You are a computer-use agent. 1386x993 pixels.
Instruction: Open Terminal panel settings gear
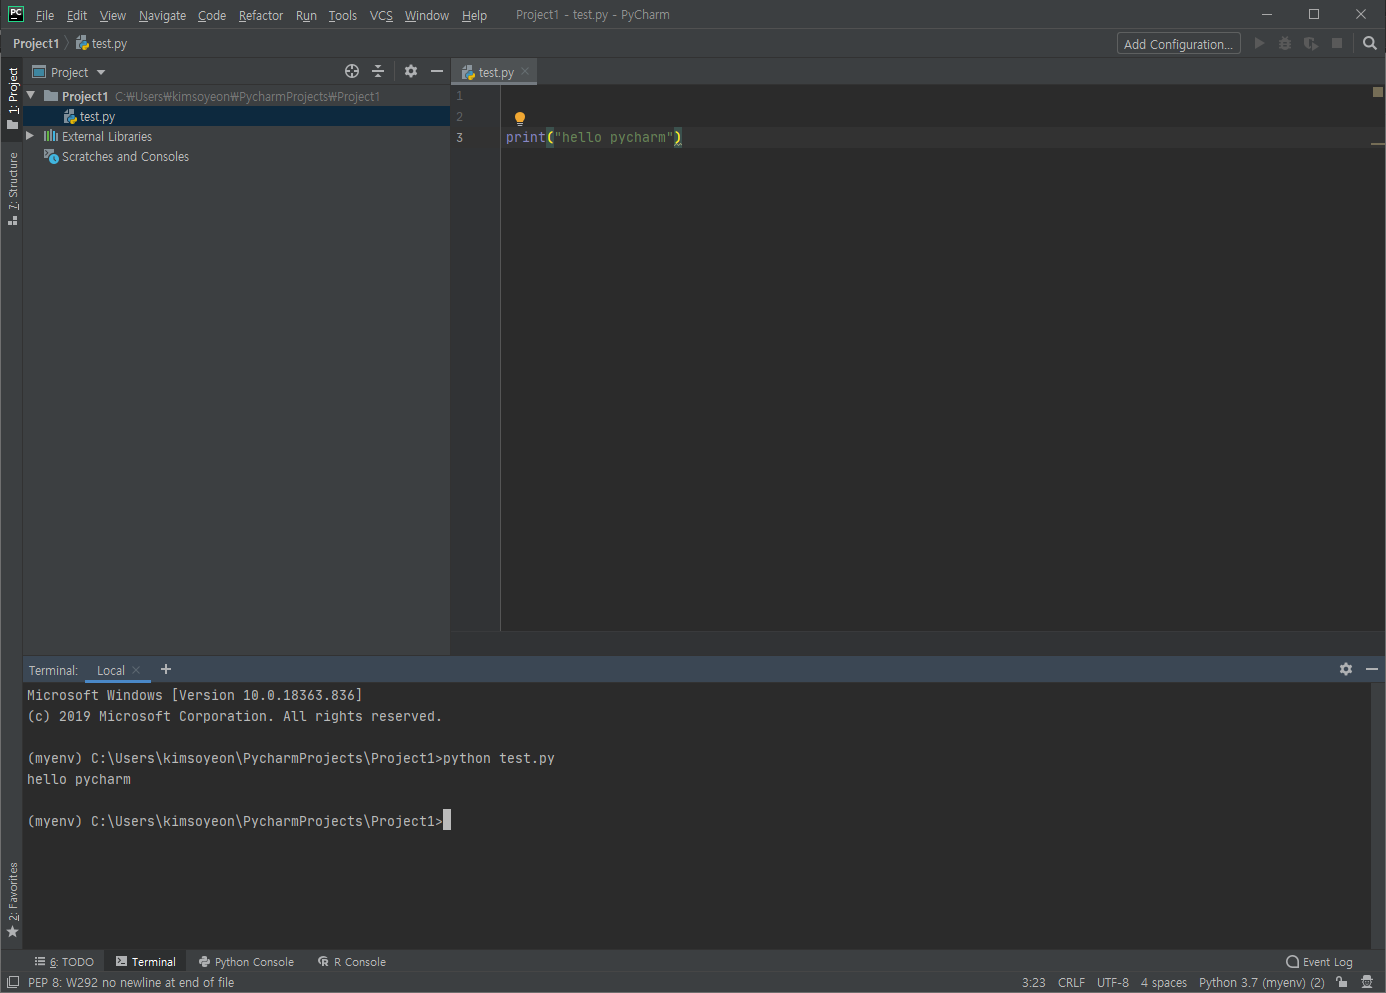tap(1346, 669)
